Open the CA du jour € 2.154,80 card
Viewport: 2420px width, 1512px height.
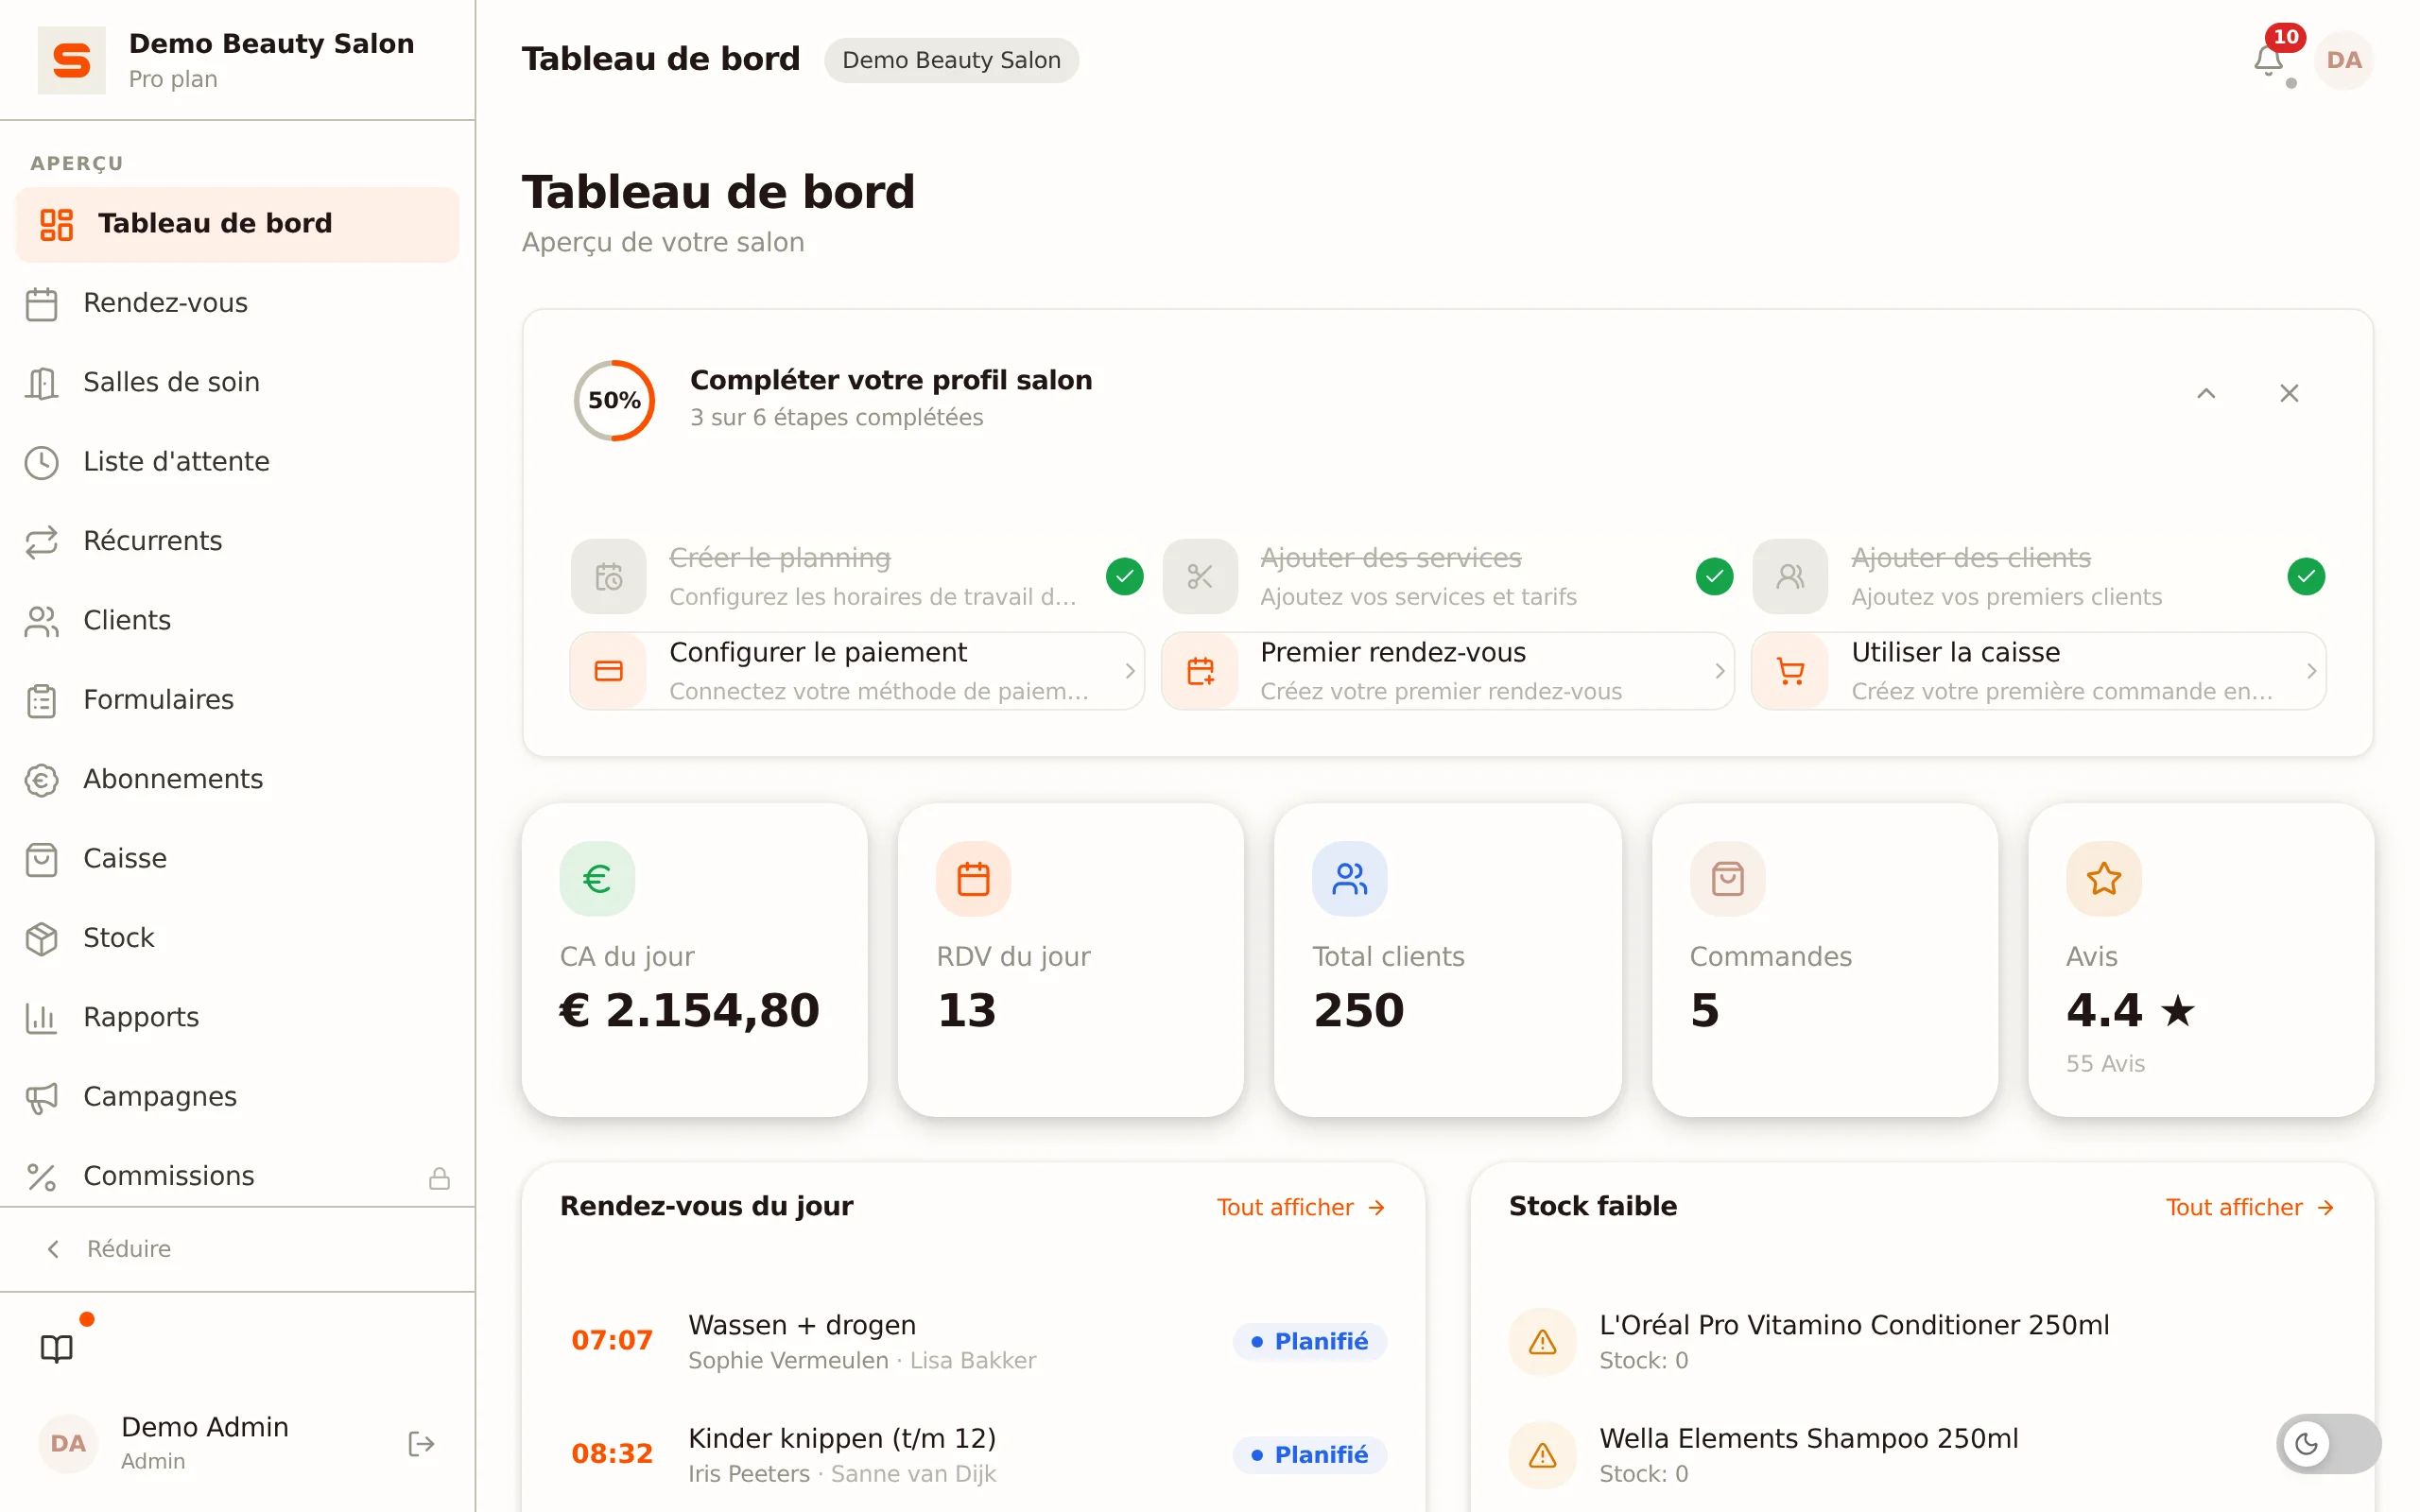(x=694, y=960)
